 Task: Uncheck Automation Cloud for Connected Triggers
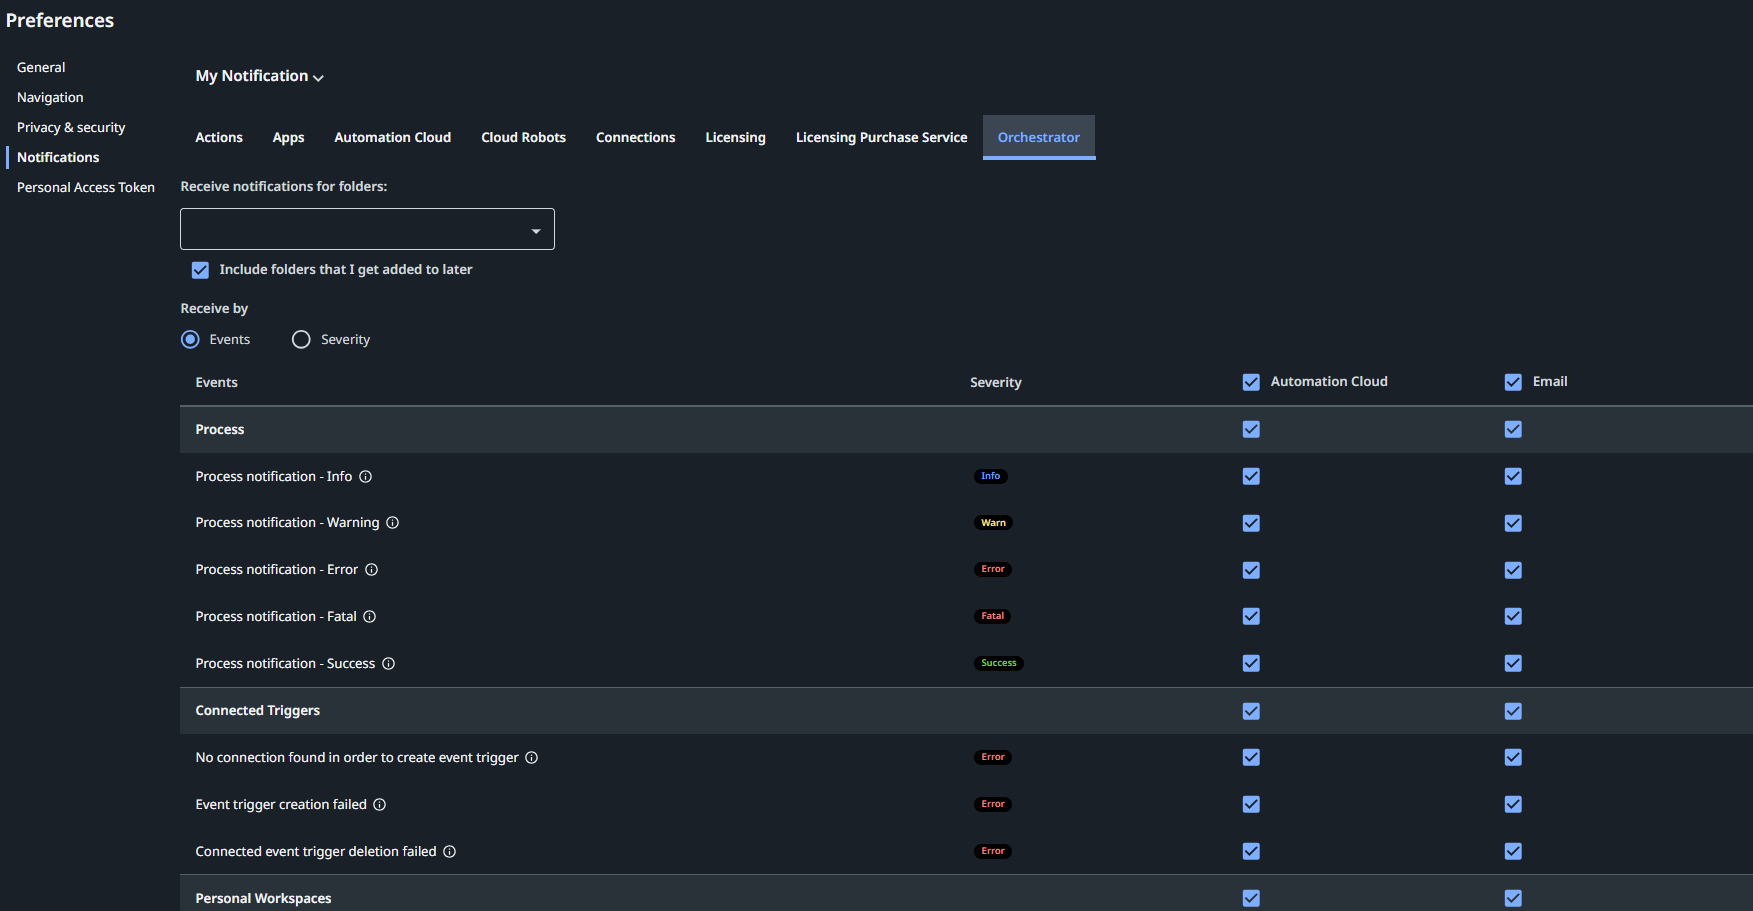pyautogui.click(x=1251, y=711)
